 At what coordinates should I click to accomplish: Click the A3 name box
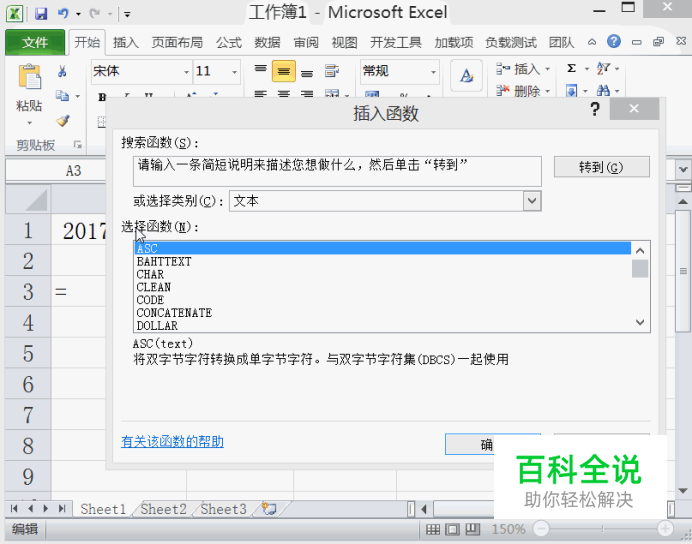(x=56, y=171)
